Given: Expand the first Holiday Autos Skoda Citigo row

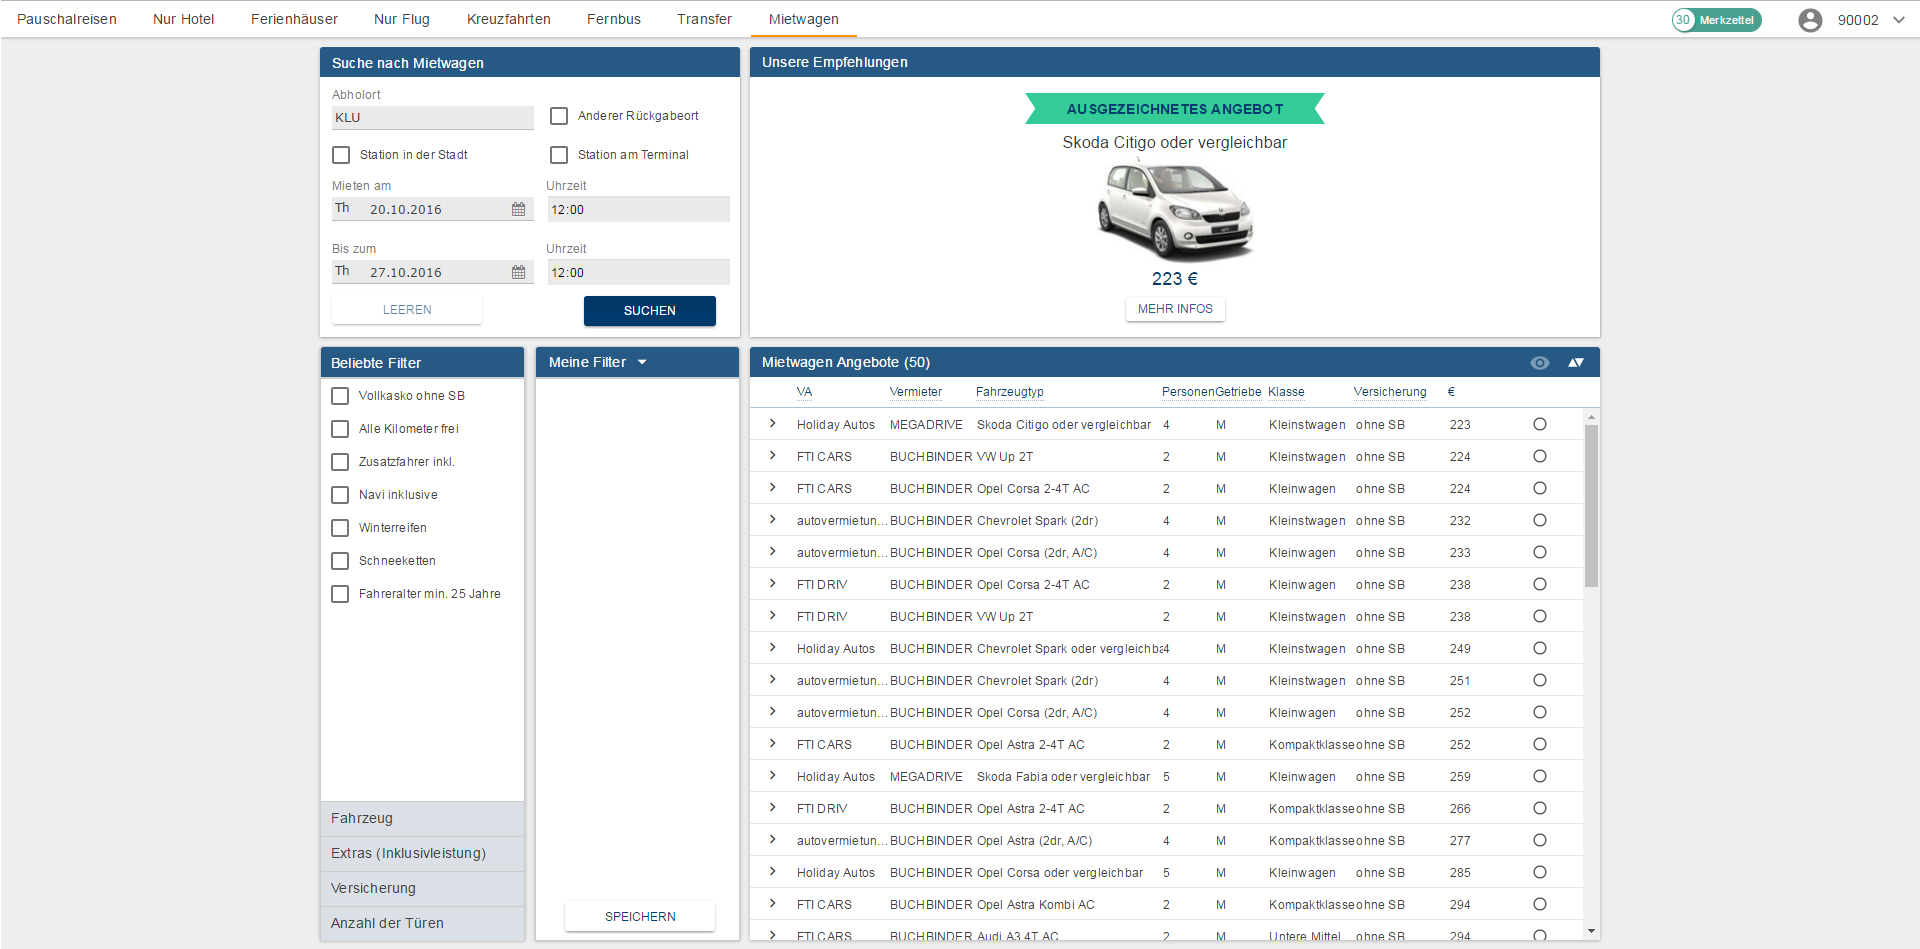Looking at the screenshot, I should coord(773,424).
